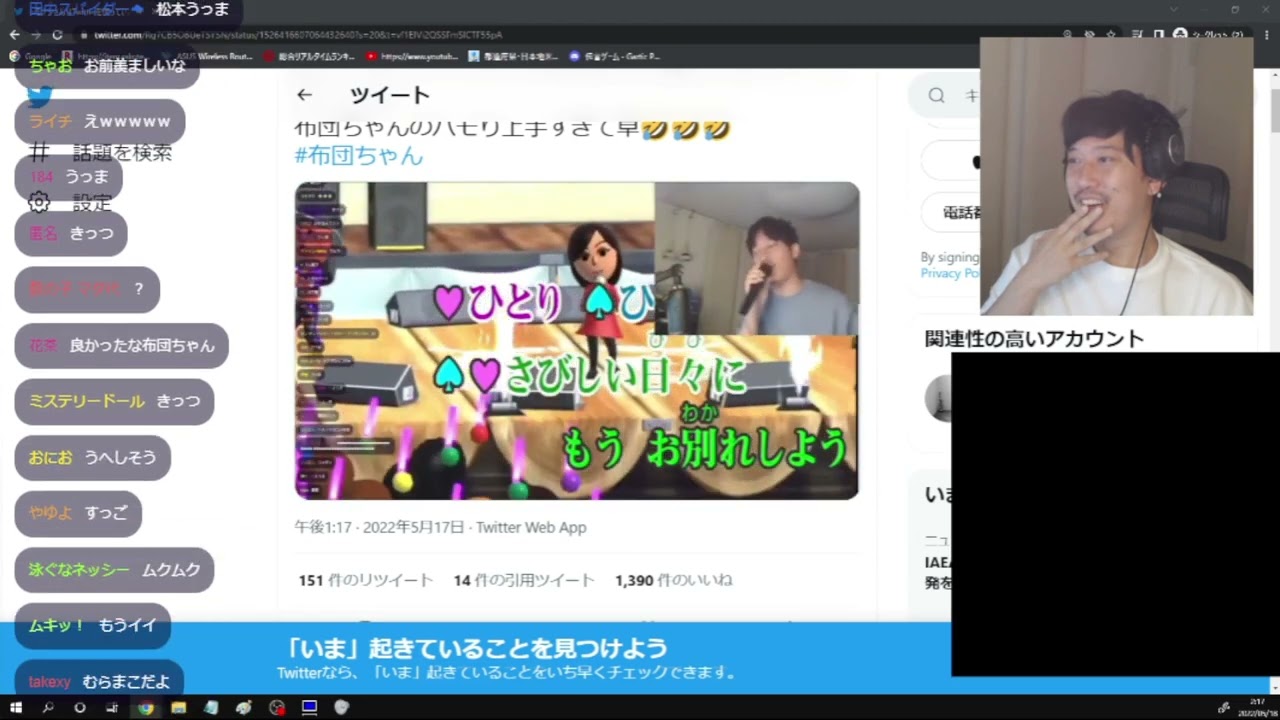Play the karaoke video in tweet
The image size is (1280, 720).
[577, 341]
